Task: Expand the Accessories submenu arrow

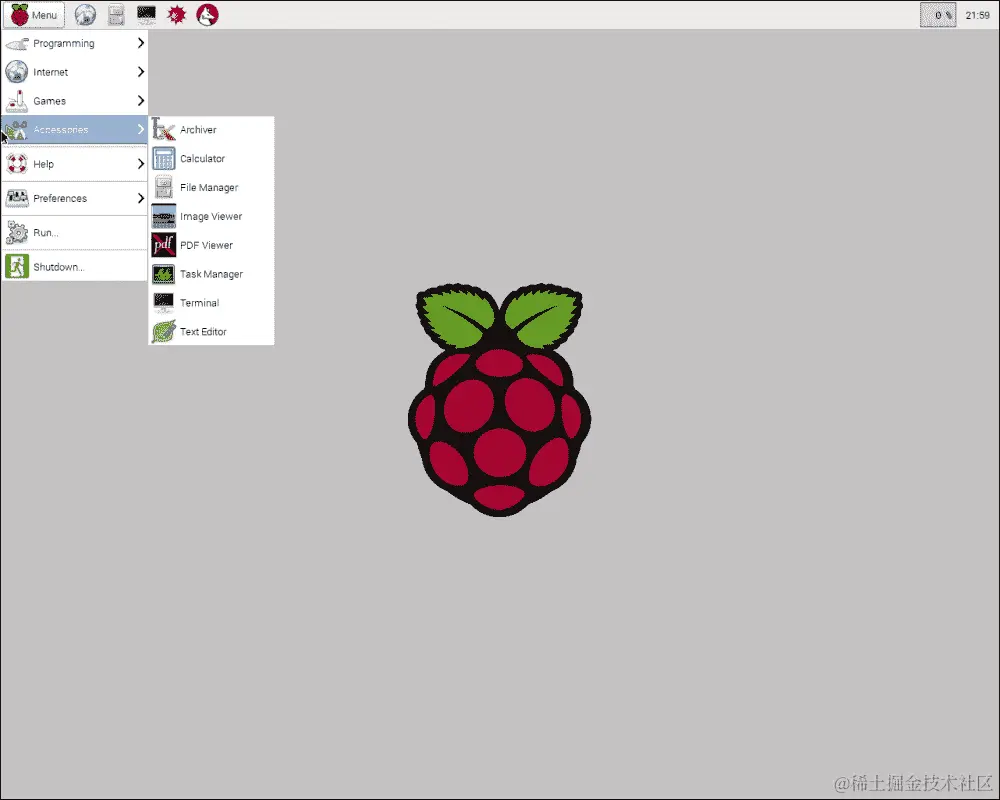Action: point(141,130)
